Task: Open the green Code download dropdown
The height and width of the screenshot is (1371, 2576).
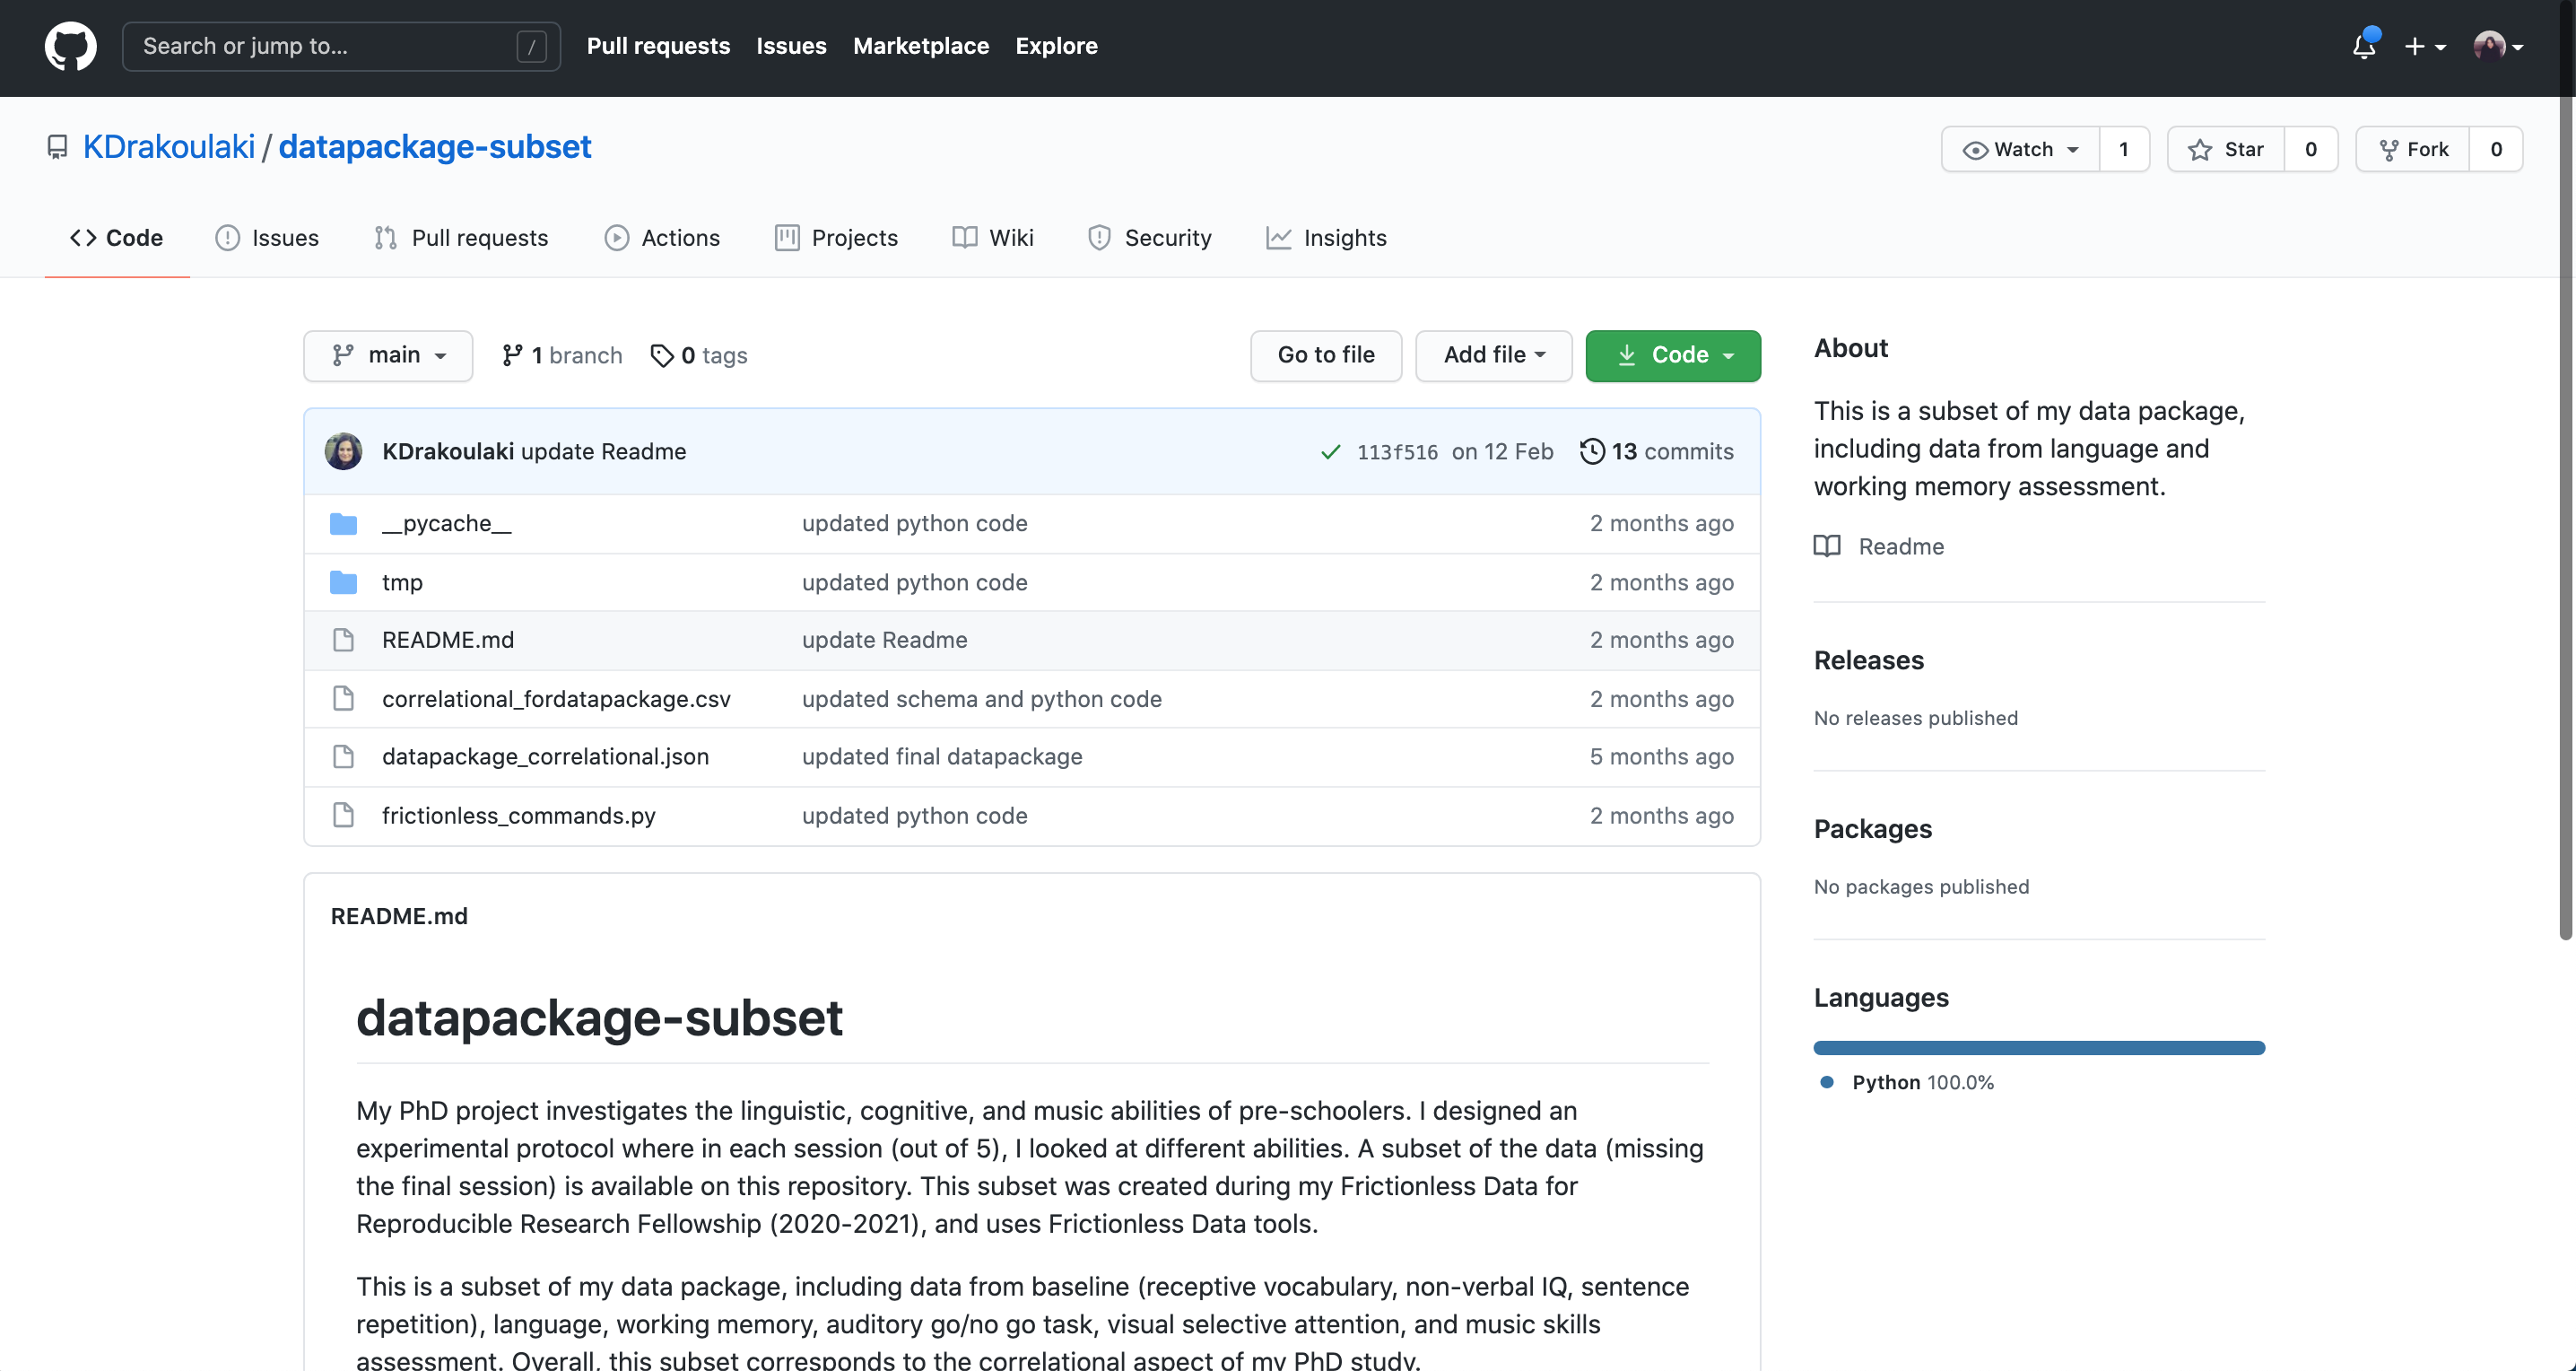Action: click(x=1673, y=355)
